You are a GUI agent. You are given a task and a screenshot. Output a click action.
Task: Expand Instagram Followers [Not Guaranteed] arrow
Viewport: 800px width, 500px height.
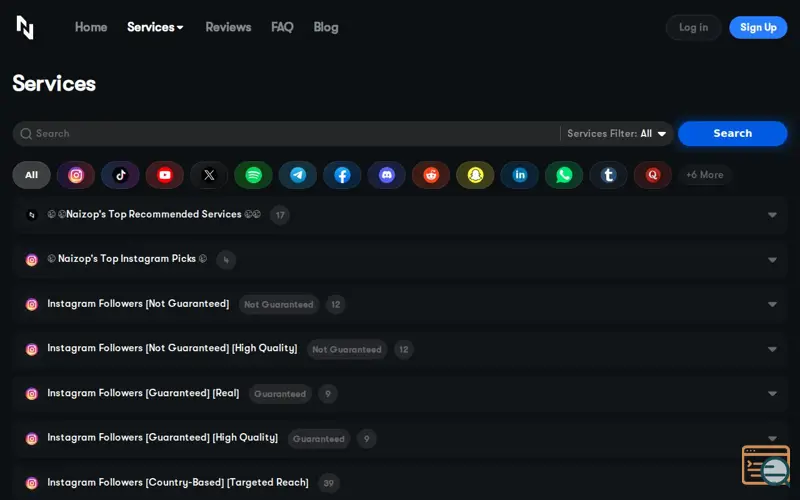tap(772, 305)
